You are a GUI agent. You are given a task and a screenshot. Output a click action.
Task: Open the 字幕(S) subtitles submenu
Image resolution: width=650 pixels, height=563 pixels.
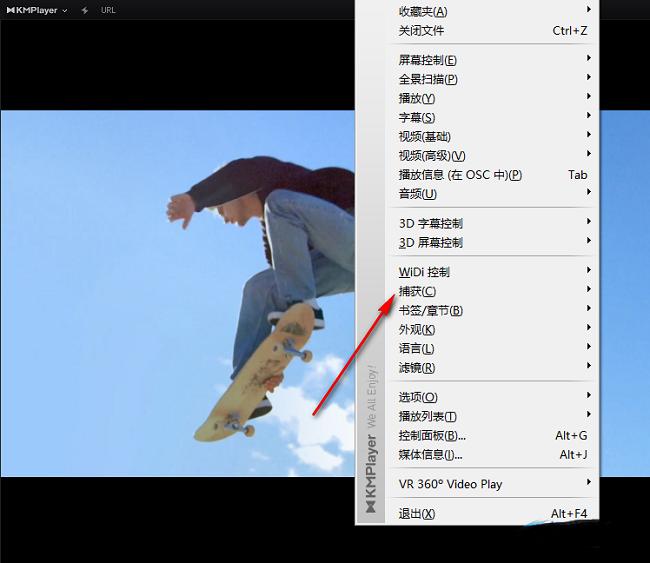pyautogui.click(x=416, y=117)
